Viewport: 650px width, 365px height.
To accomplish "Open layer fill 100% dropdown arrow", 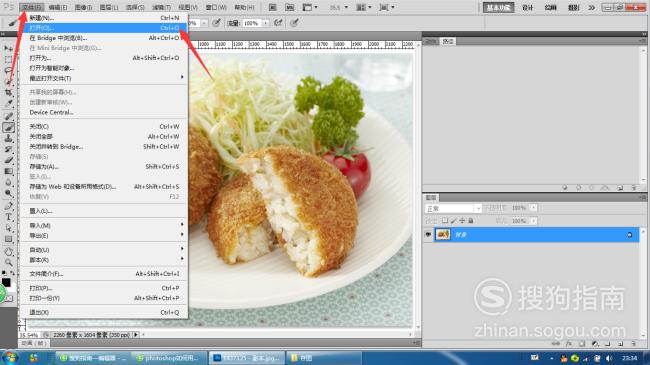I will click(534, 221).
